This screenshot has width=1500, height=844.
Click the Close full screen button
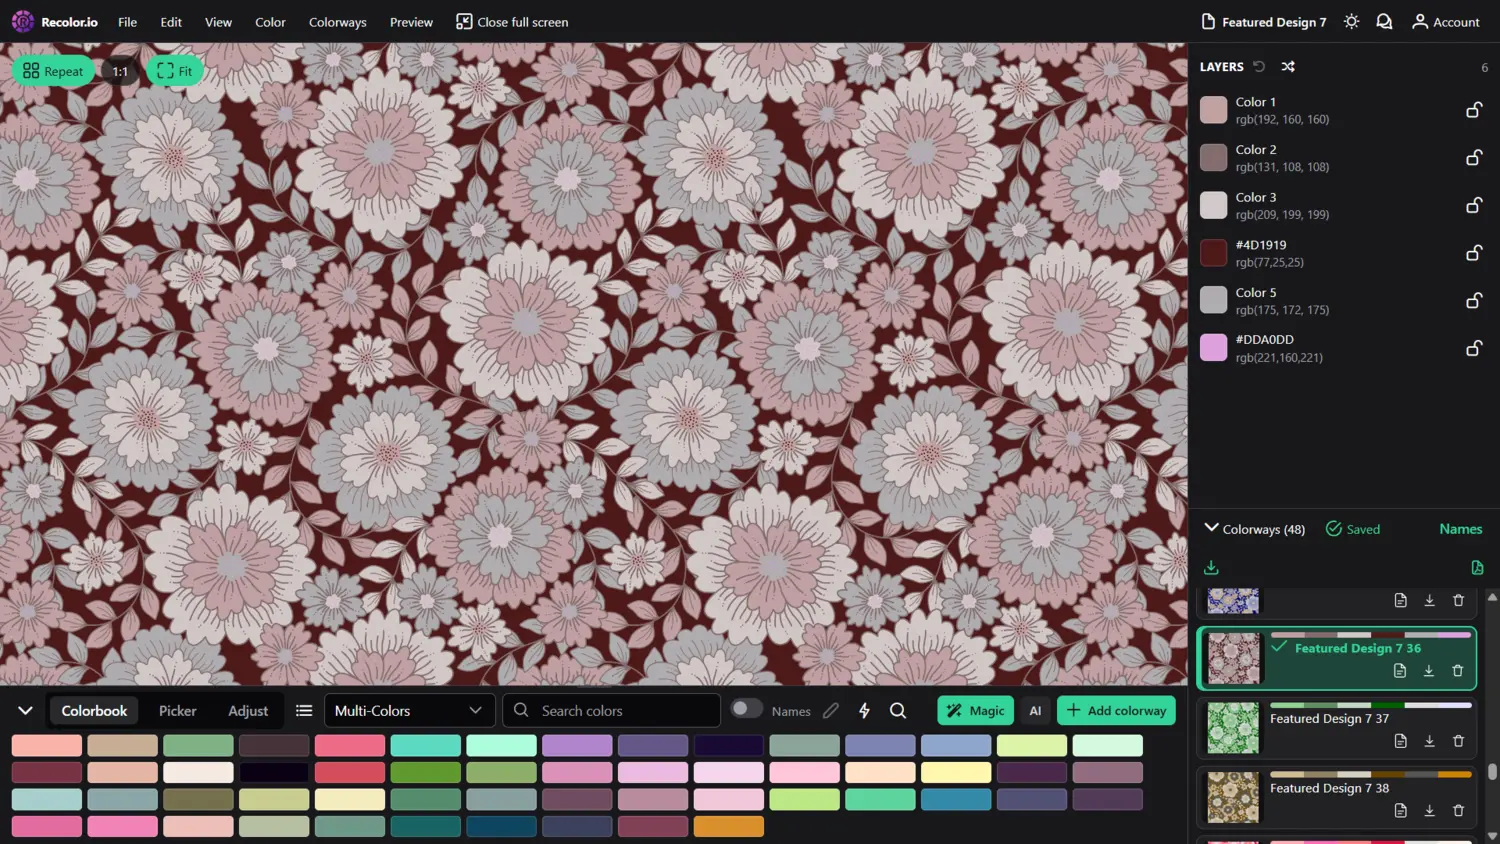point(512,22)
